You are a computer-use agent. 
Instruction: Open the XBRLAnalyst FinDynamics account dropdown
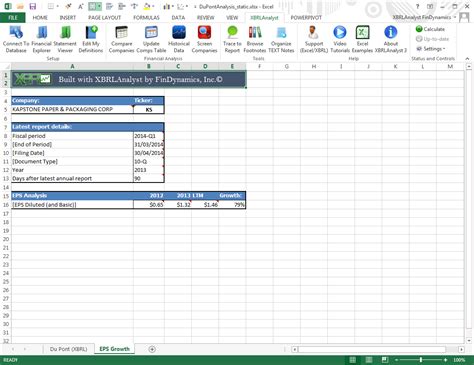[424, 17]
